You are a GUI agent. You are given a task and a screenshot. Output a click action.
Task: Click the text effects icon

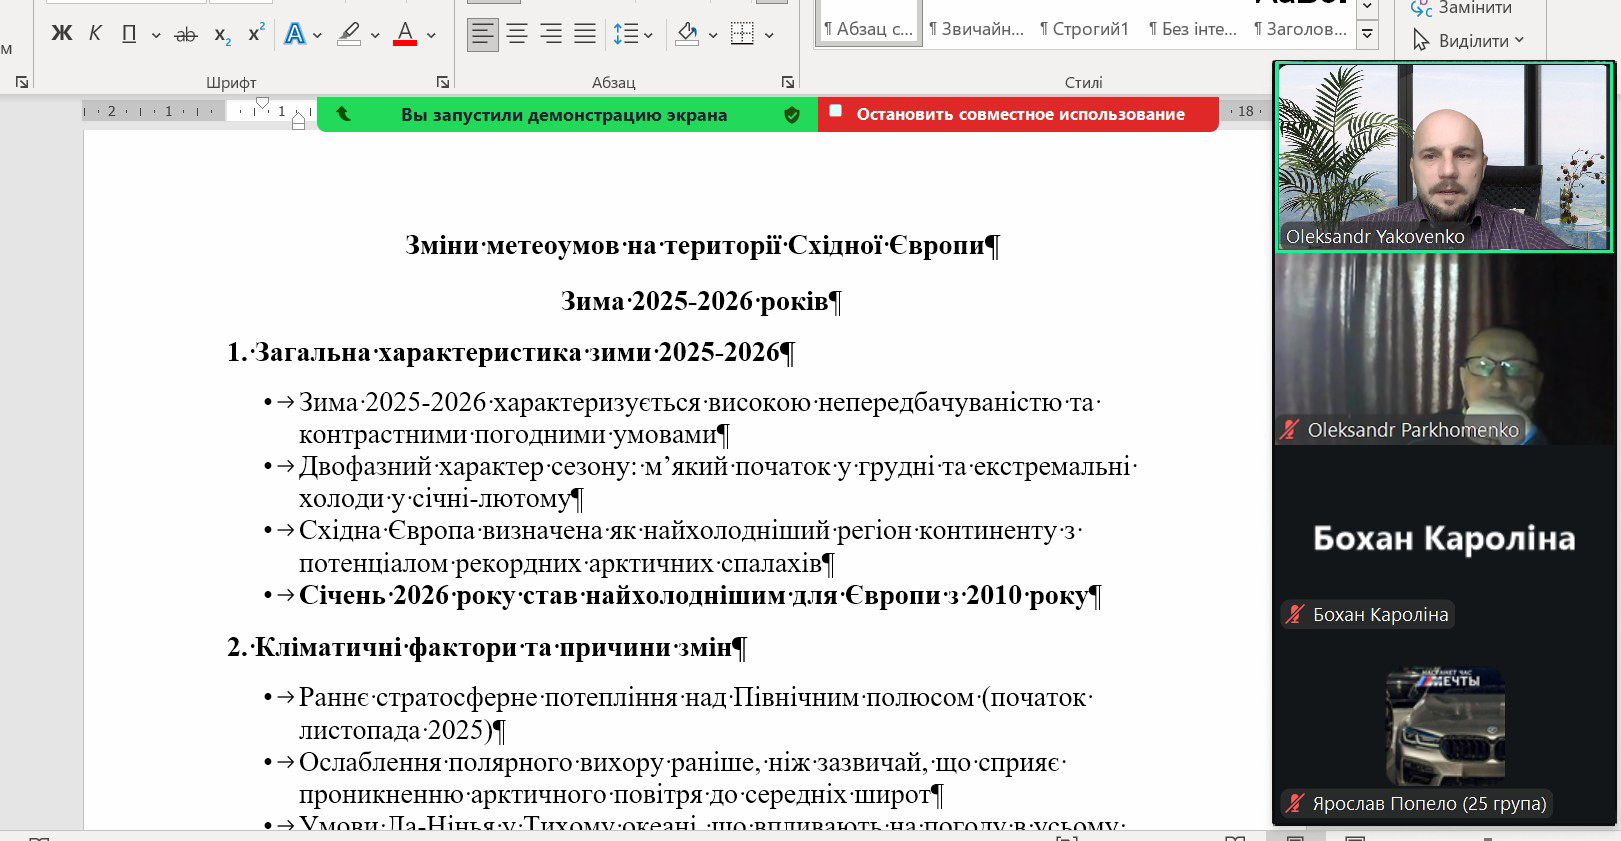click(294, 35)
